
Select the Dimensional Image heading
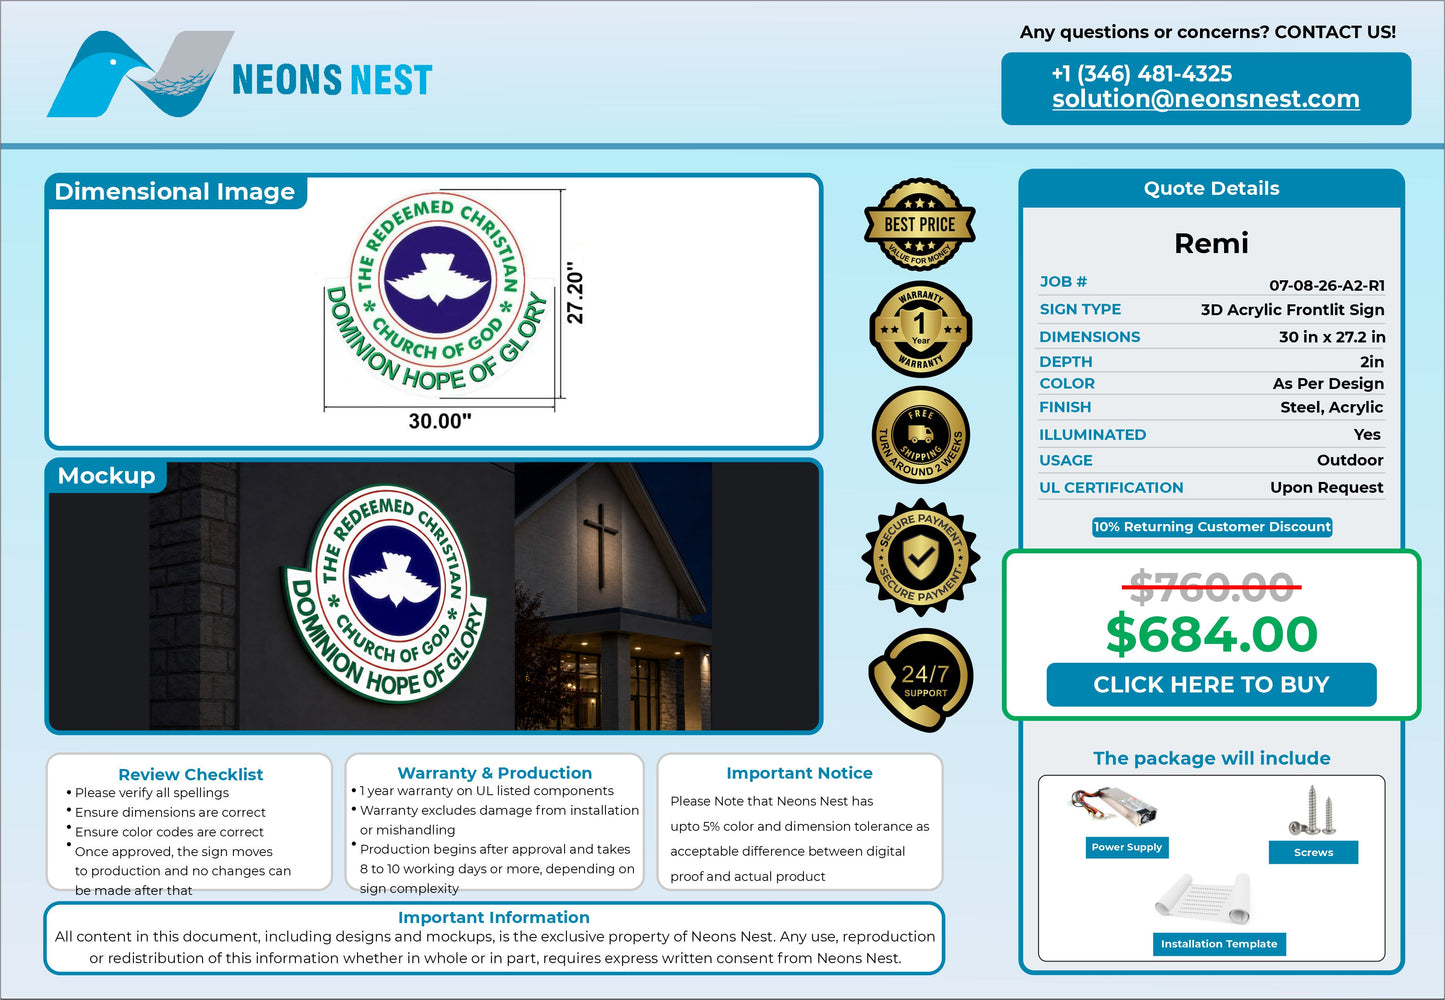pos(175,191)
